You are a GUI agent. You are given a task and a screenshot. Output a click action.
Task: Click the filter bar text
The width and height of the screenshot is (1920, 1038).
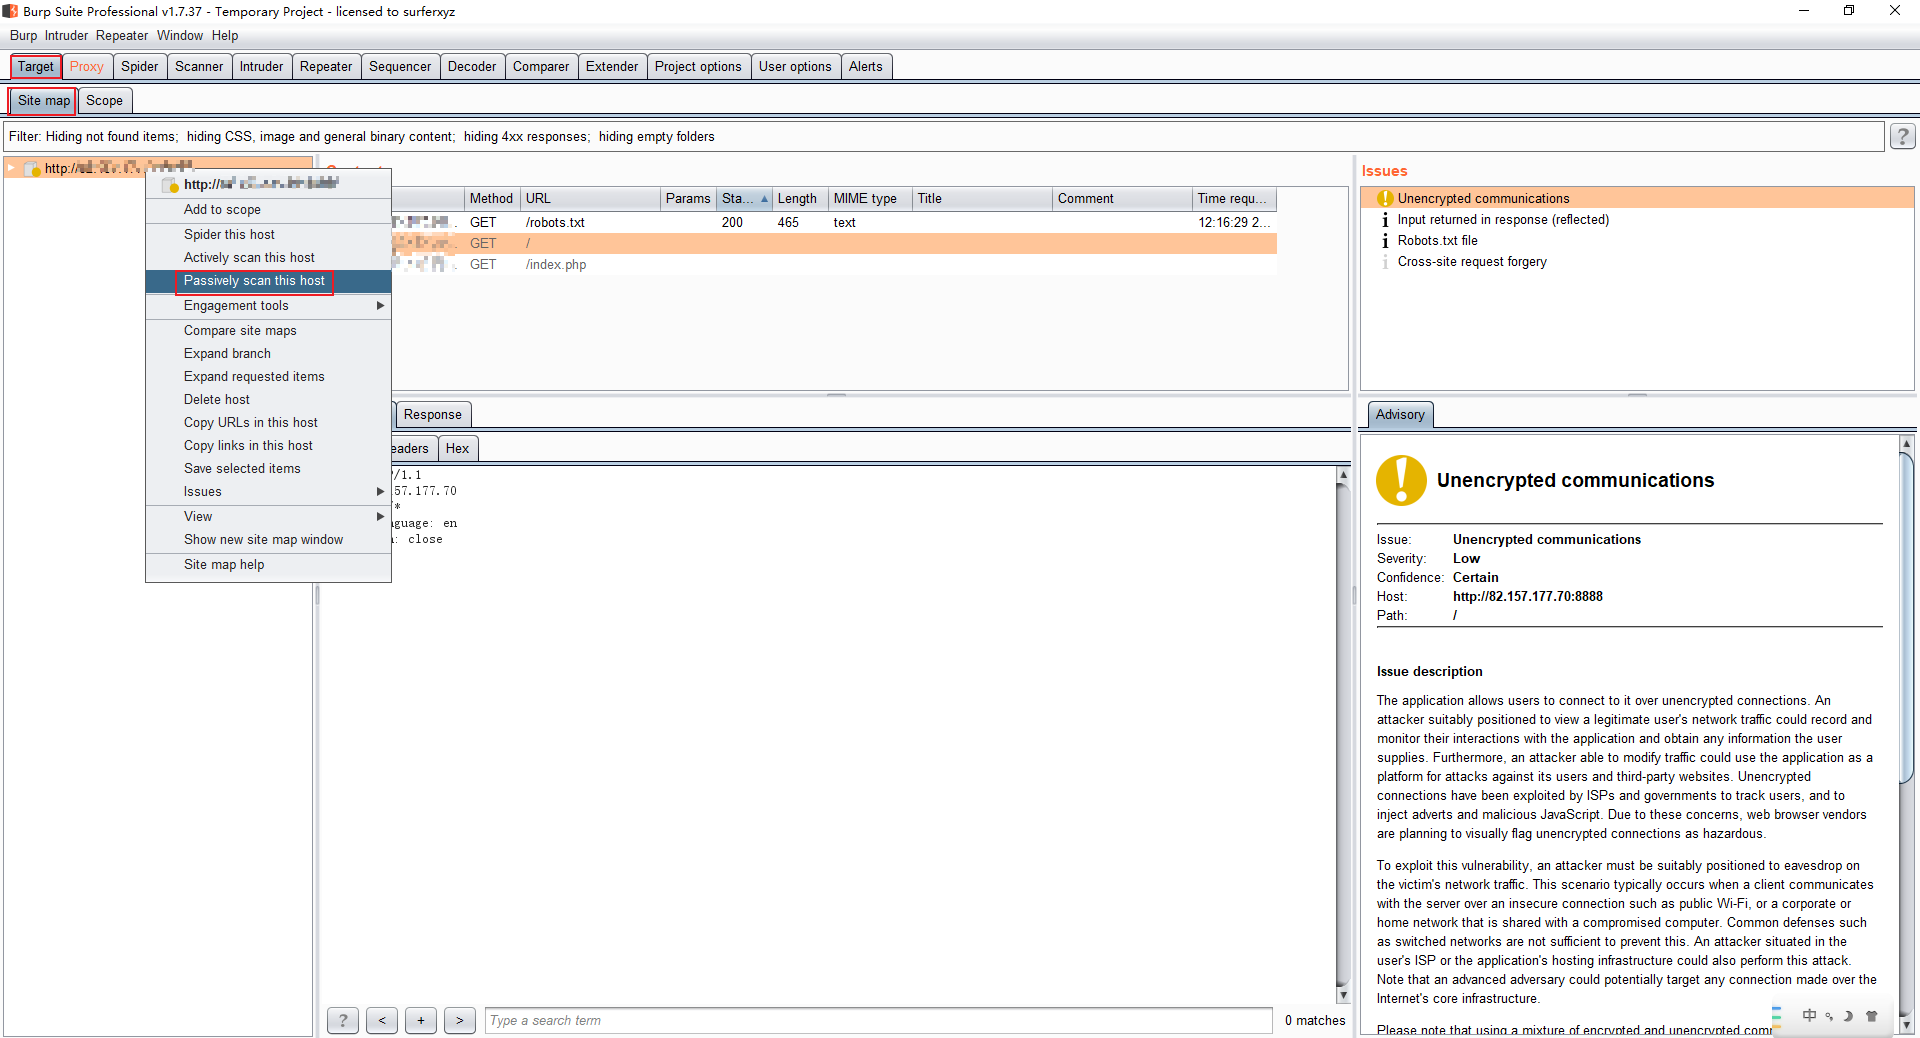pos(362,136)
